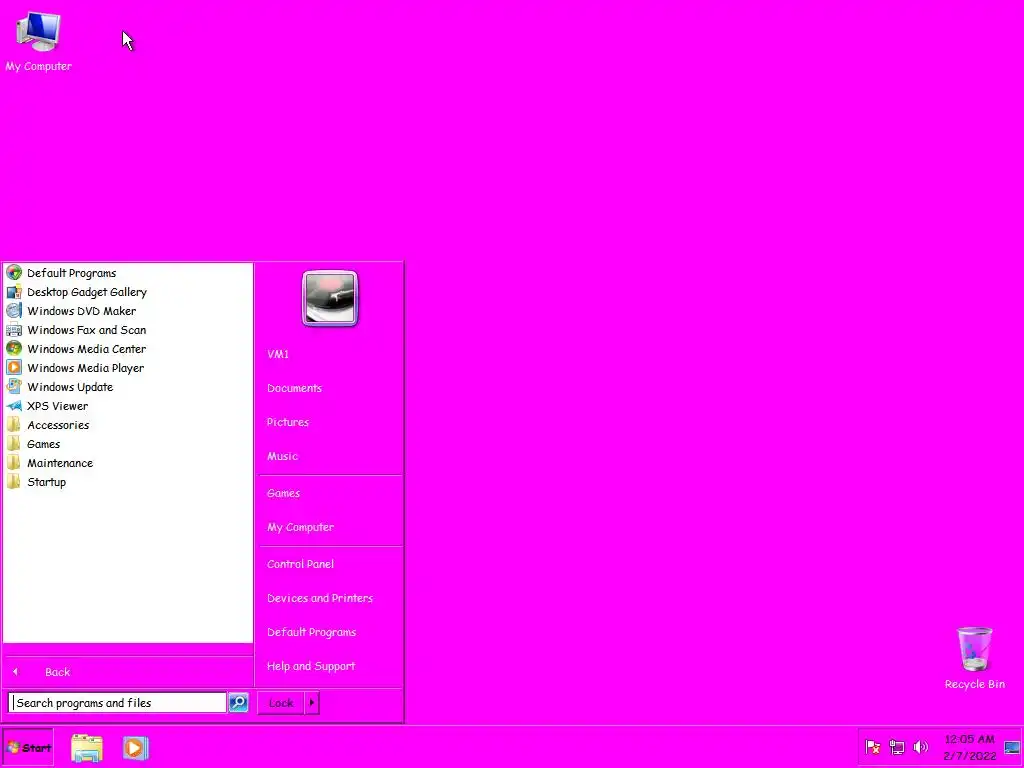
Task: Open the taskbar clock showing 12:05 AM
Action: click(x=969, y=747)
